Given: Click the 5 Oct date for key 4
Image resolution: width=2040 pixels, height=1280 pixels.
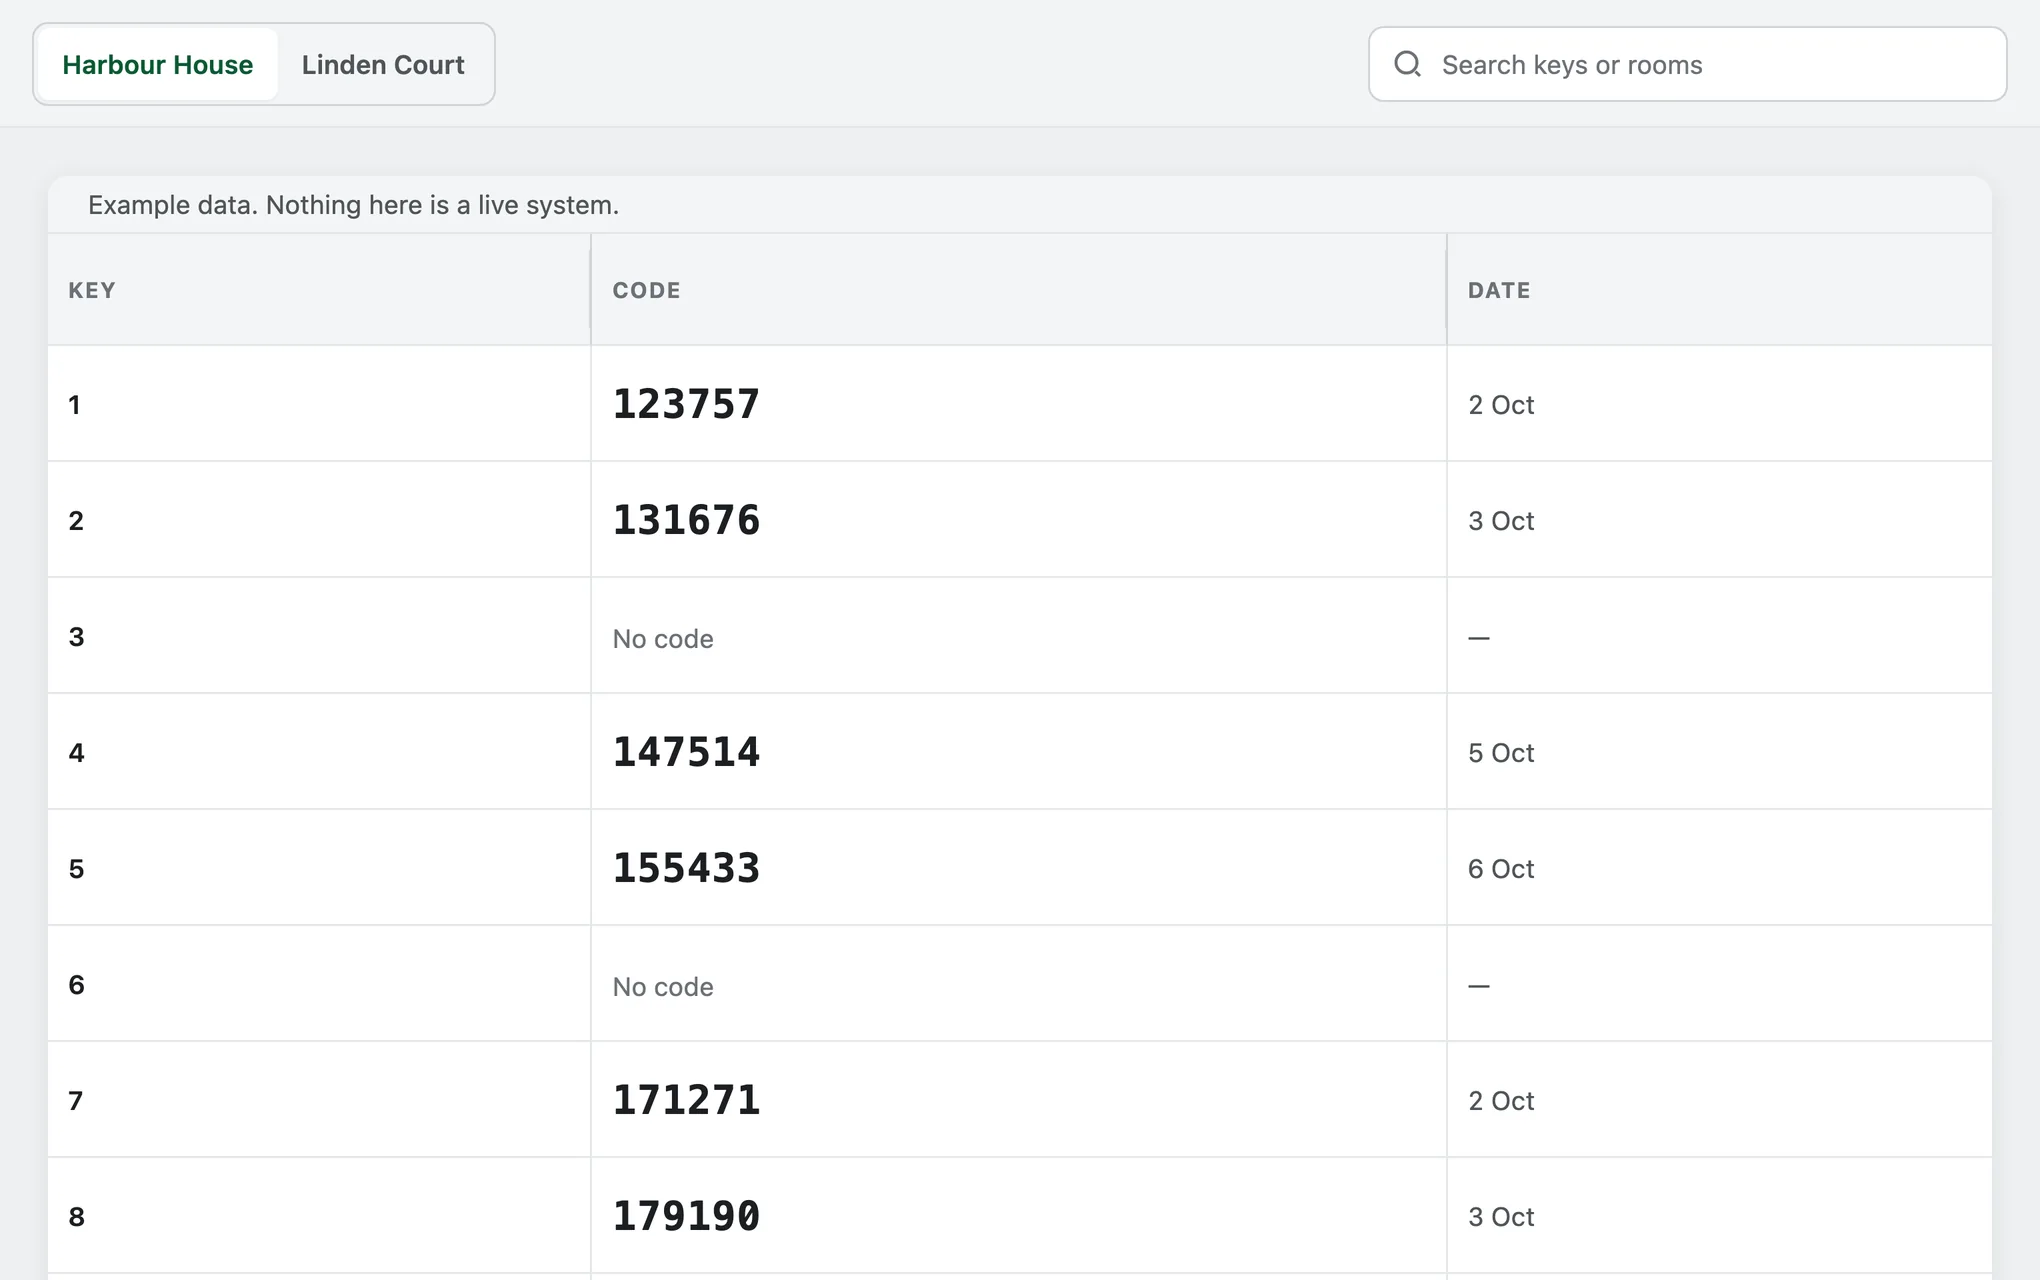Looking at the screenshot, I should pos(1501,753).
